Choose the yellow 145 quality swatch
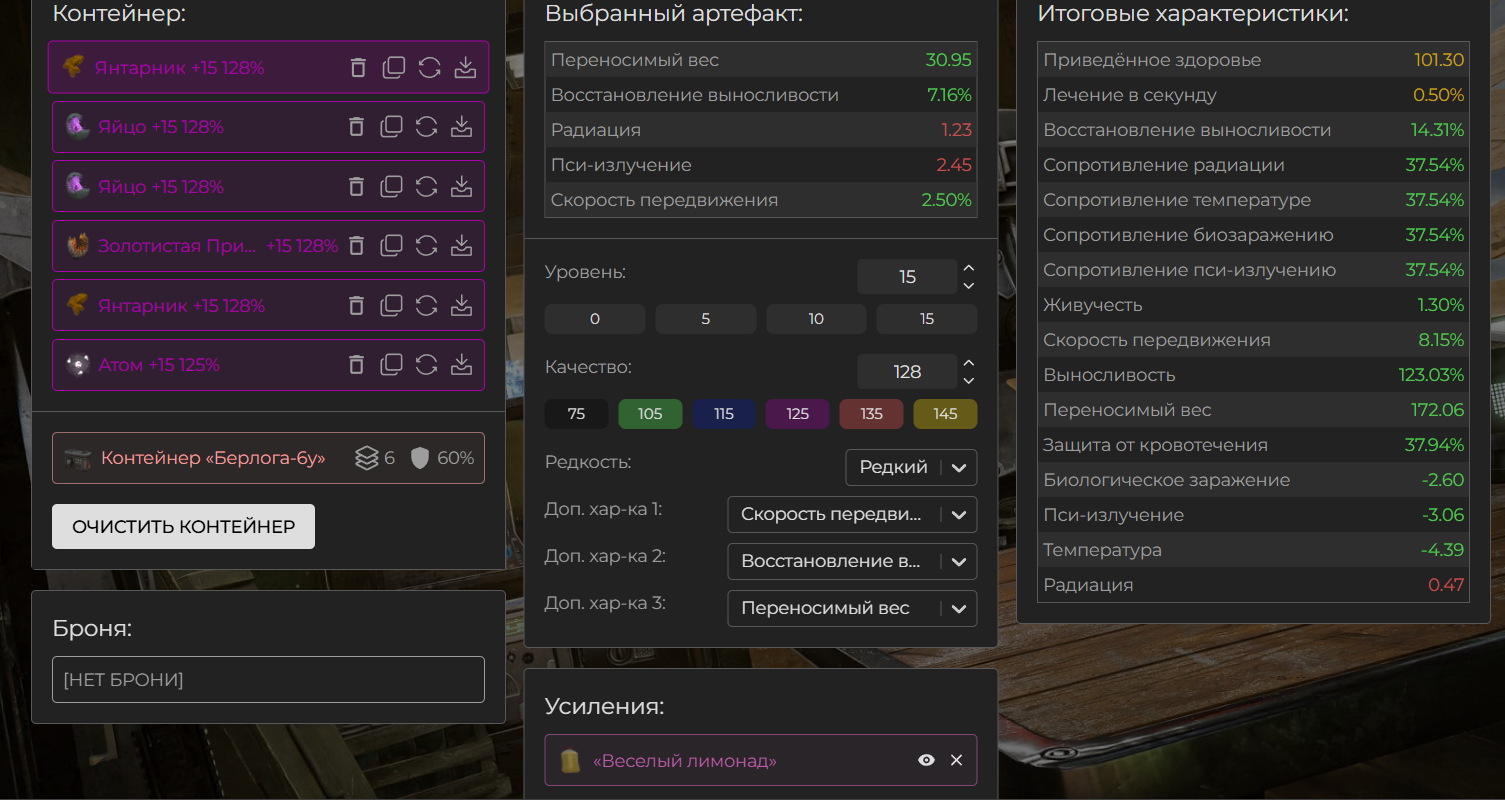Image resolution: width=1505 pixels, height=800 pixels. click(945, 414)
